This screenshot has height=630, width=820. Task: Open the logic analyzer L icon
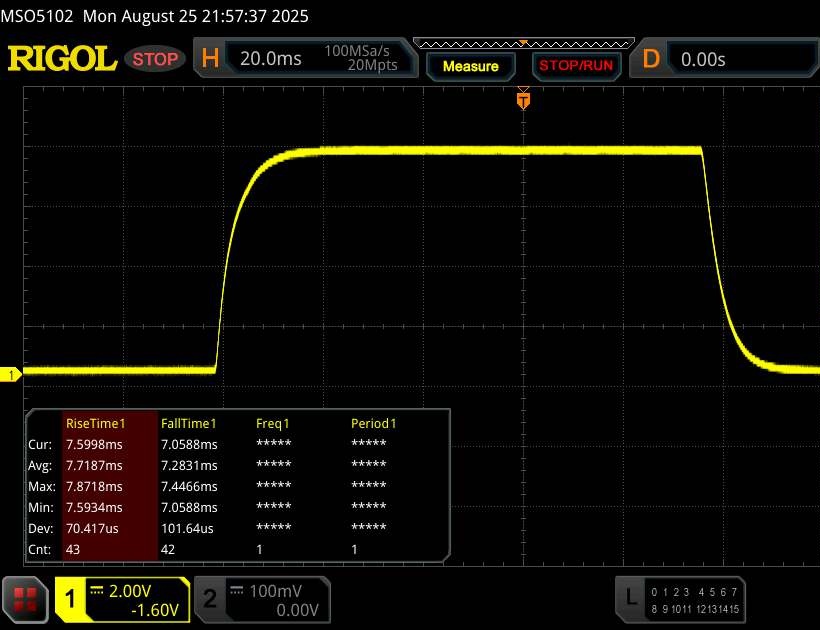(631, 597)
